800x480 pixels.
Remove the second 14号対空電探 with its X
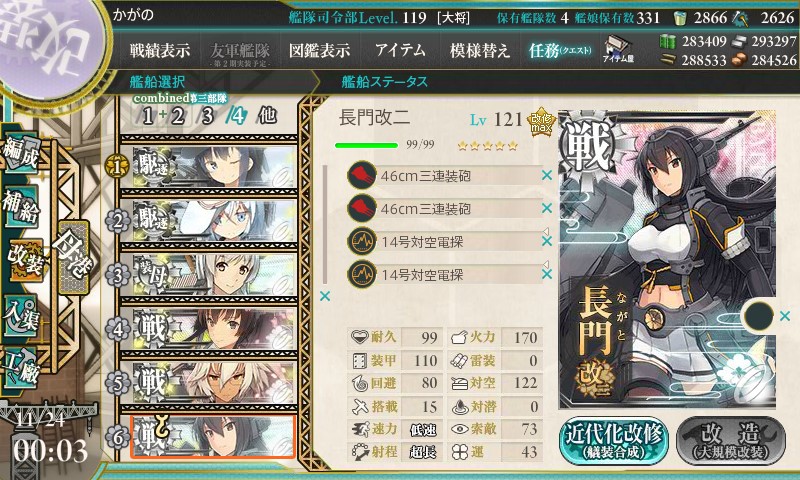[x=546, y=274]
